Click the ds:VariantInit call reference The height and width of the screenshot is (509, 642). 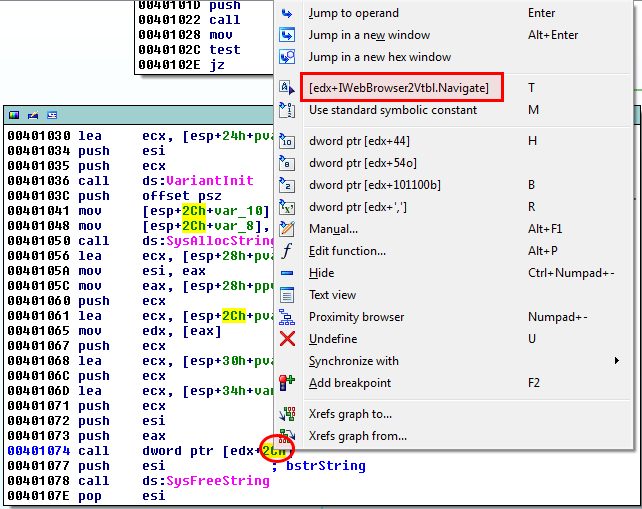coord(214,181)
